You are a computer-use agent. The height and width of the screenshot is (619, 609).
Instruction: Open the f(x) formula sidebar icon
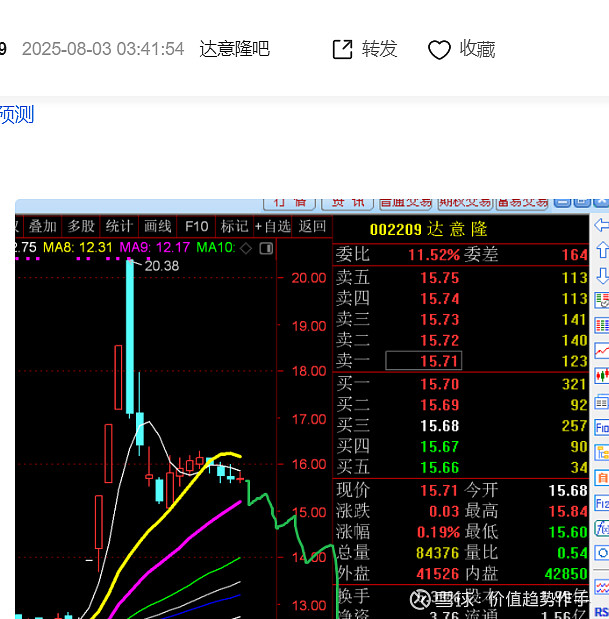tap(602, 528)
